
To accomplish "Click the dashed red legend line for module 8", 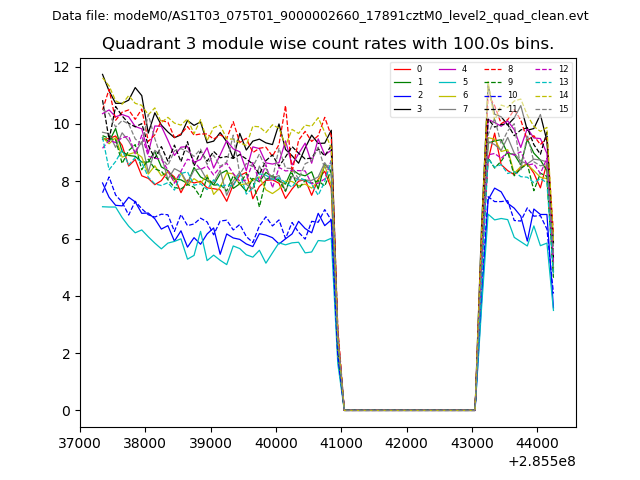I will click(x=492, y=69).
